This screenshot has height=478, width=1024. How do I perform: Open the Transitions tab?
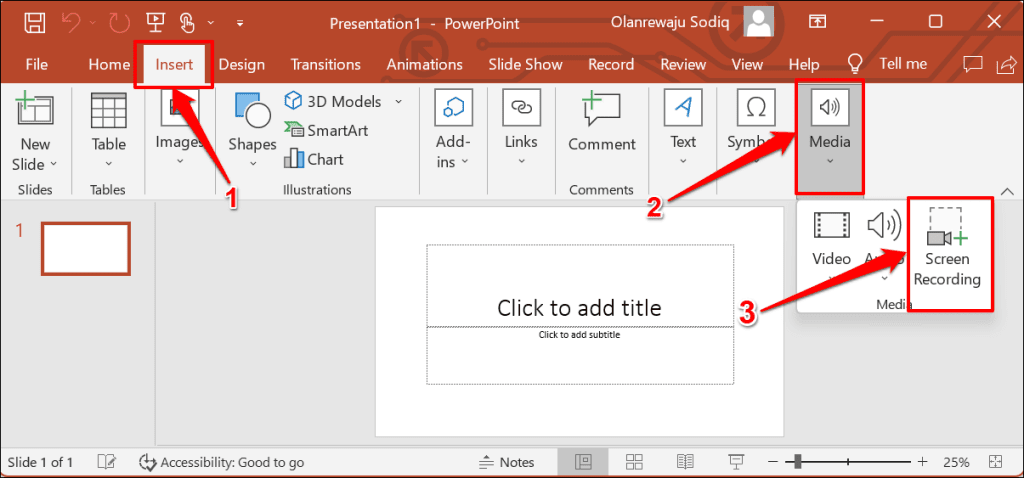point(325,65)
